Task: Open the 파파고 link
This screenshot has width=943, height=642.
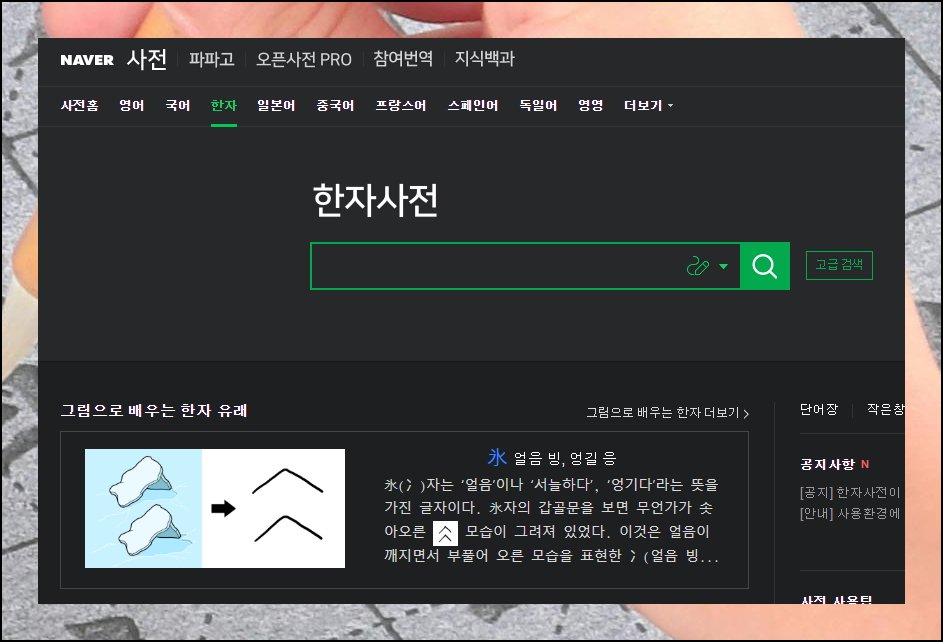Action: tap(211, 59)
